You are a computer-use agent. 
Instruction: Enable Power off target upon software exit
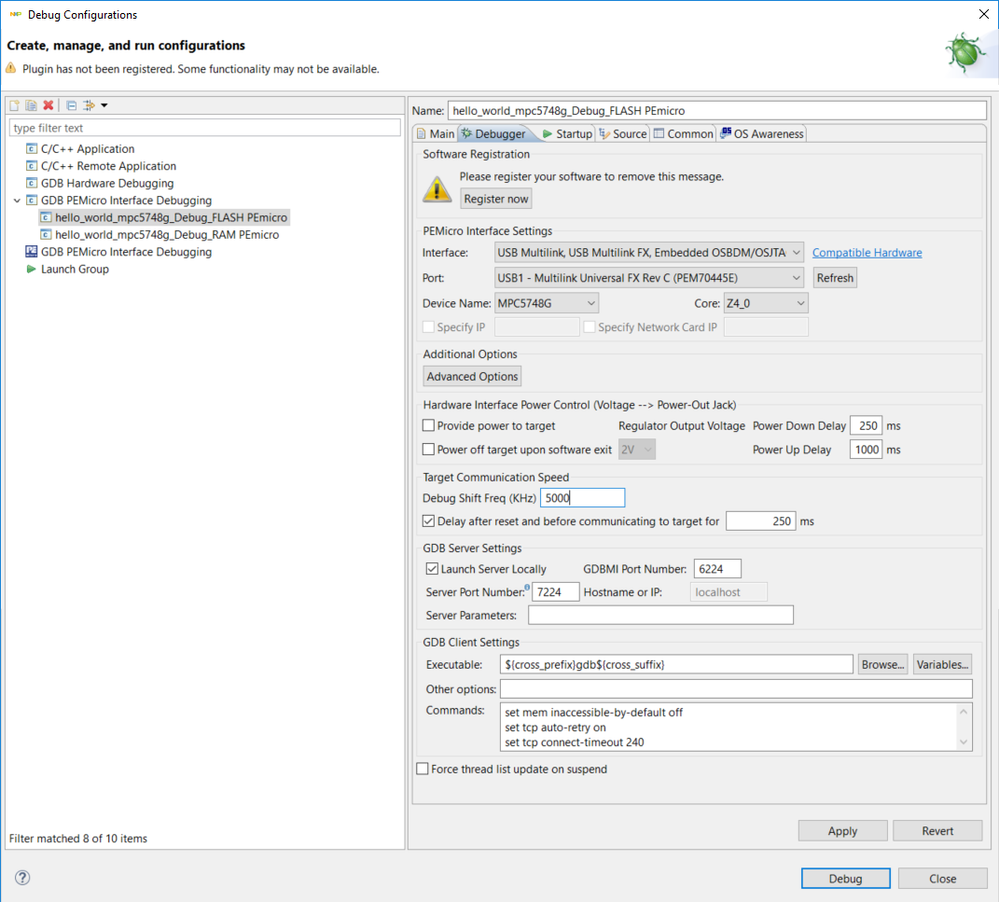(429, 449)
